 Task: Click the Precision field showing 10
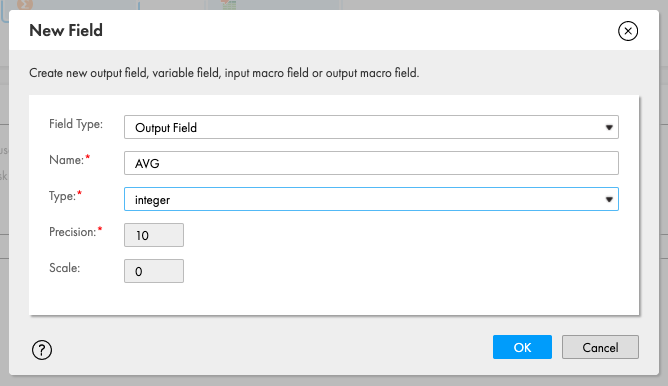(x=154, y=235)
